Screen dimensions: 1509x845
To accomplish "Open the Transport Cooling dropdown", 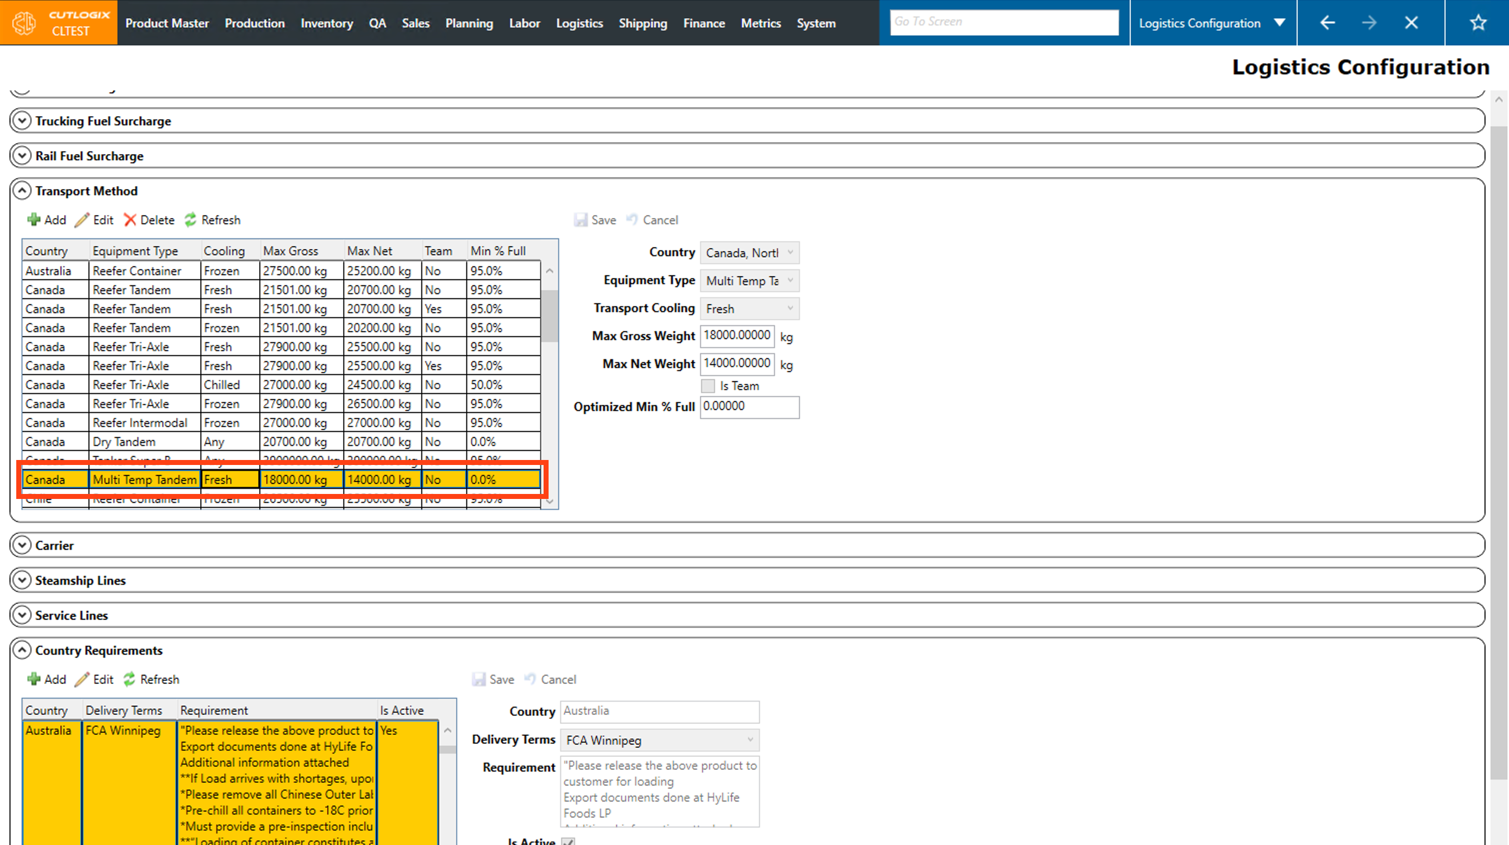I will (789, 309).
